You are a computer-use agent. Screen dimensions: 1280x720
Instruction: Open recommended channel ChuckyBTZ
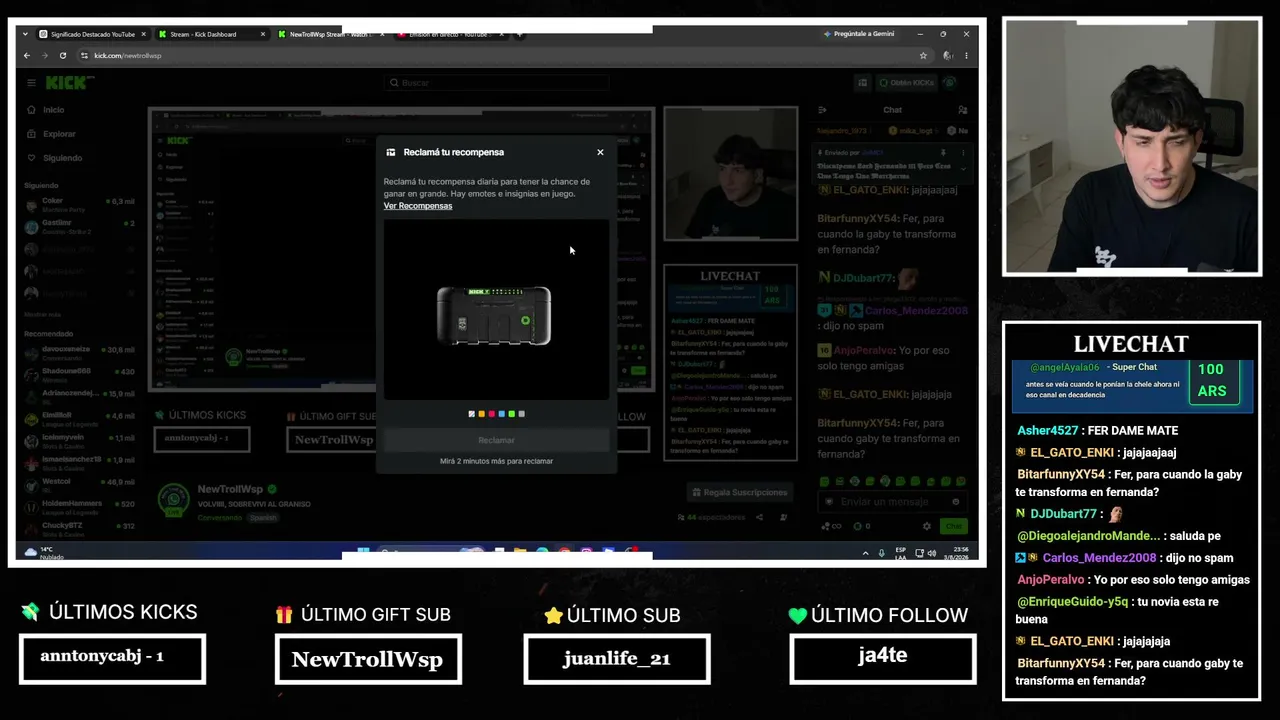tap(80, 528)
